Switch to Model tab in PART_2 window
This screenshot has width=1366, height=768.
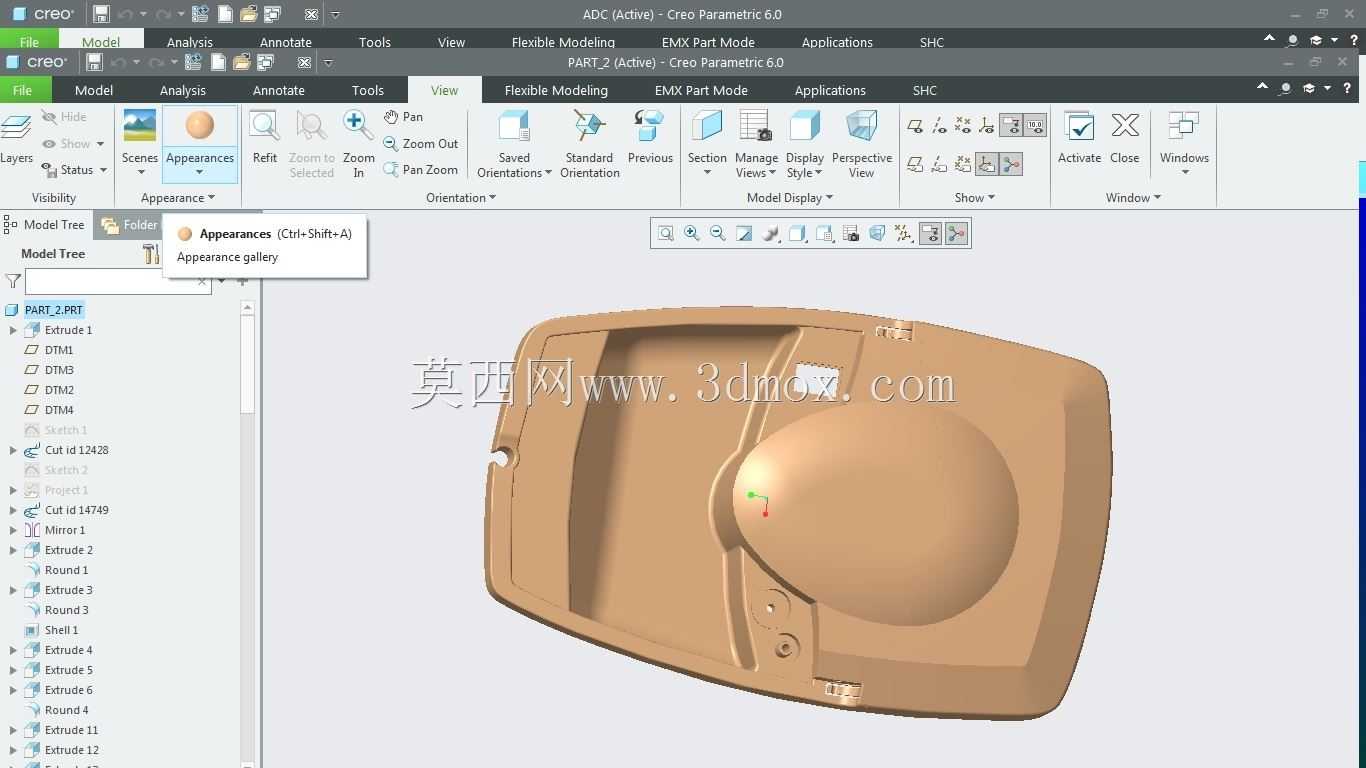click(94, 90)
